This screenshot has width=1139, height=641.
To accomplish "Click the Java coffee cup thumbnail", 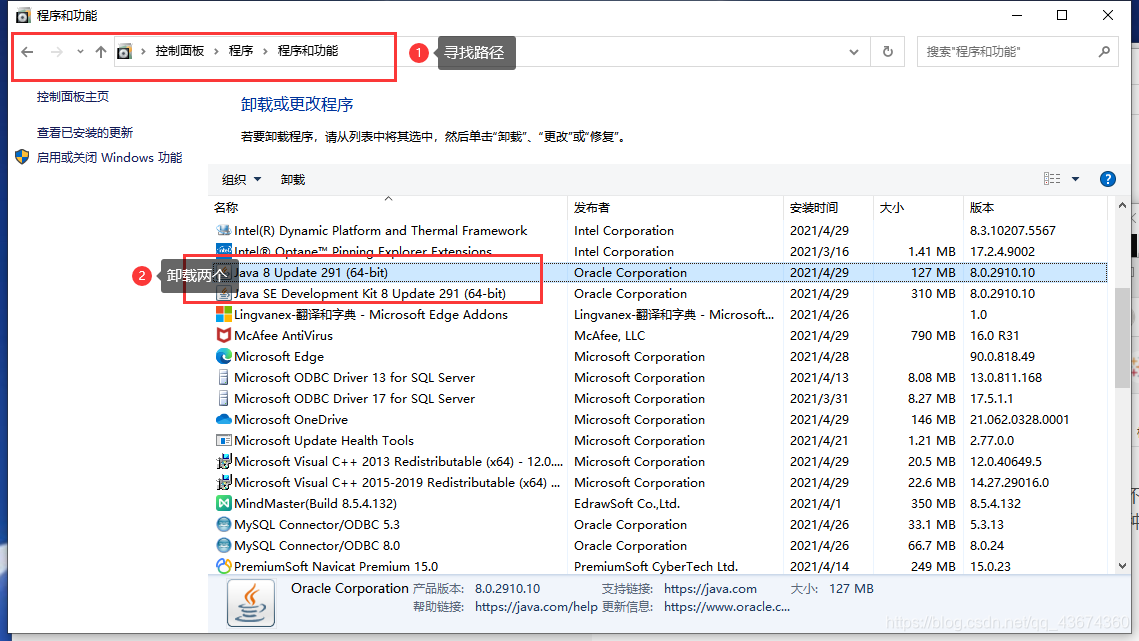I will pos(251,602).
